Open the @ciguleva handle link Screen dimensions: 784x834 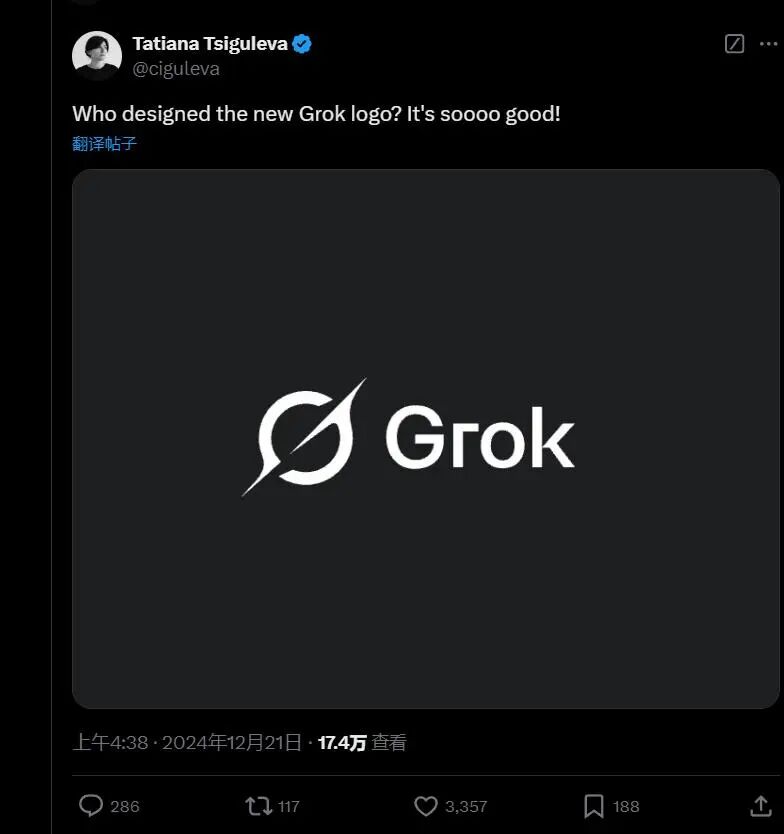pyautogui.click(x=176, y=69)
